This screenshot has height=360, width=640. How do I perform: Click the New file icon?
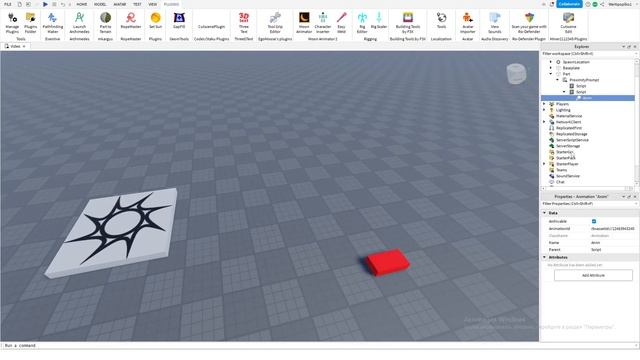[x=20, y=4]
